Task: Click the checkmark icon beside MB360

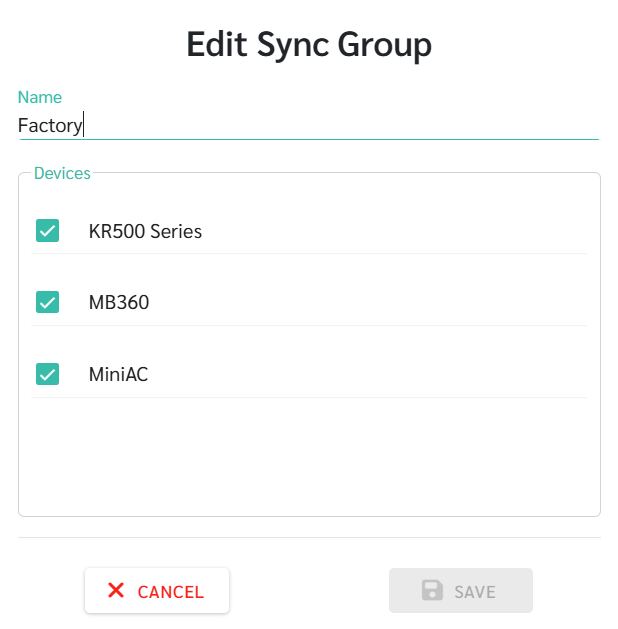Action: (47, 302)
